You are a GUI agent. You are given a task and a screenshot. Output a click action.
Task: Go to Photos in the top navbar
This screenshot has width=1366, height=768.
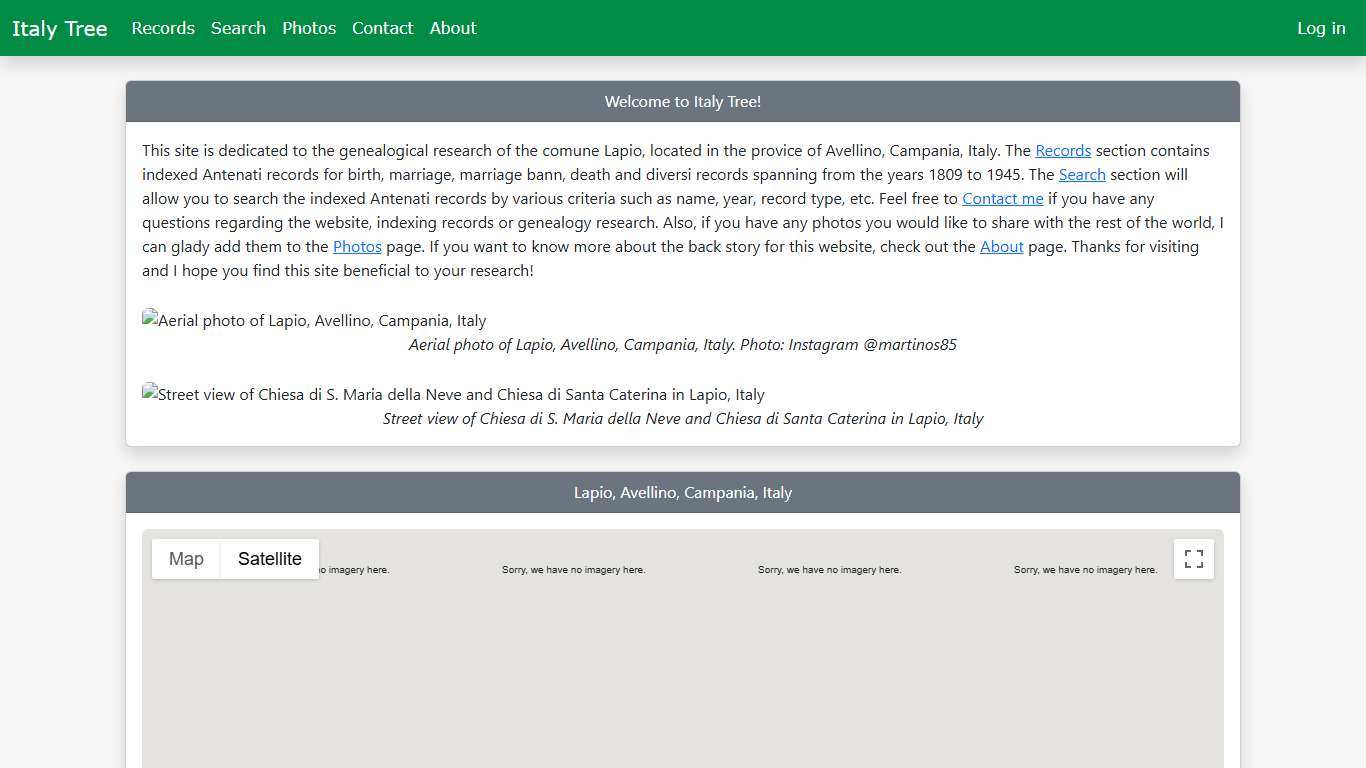click(309, 28)
